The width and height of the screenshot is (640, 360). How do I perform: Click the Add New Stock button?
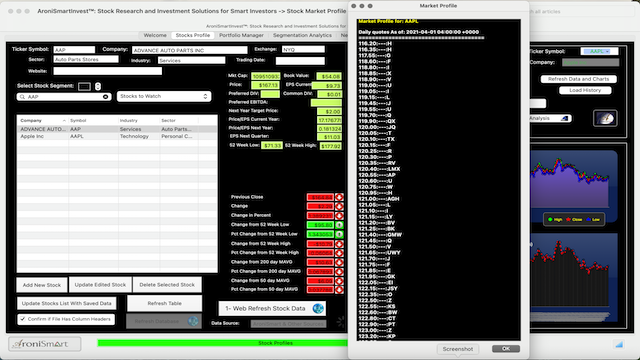click(42, 285)
